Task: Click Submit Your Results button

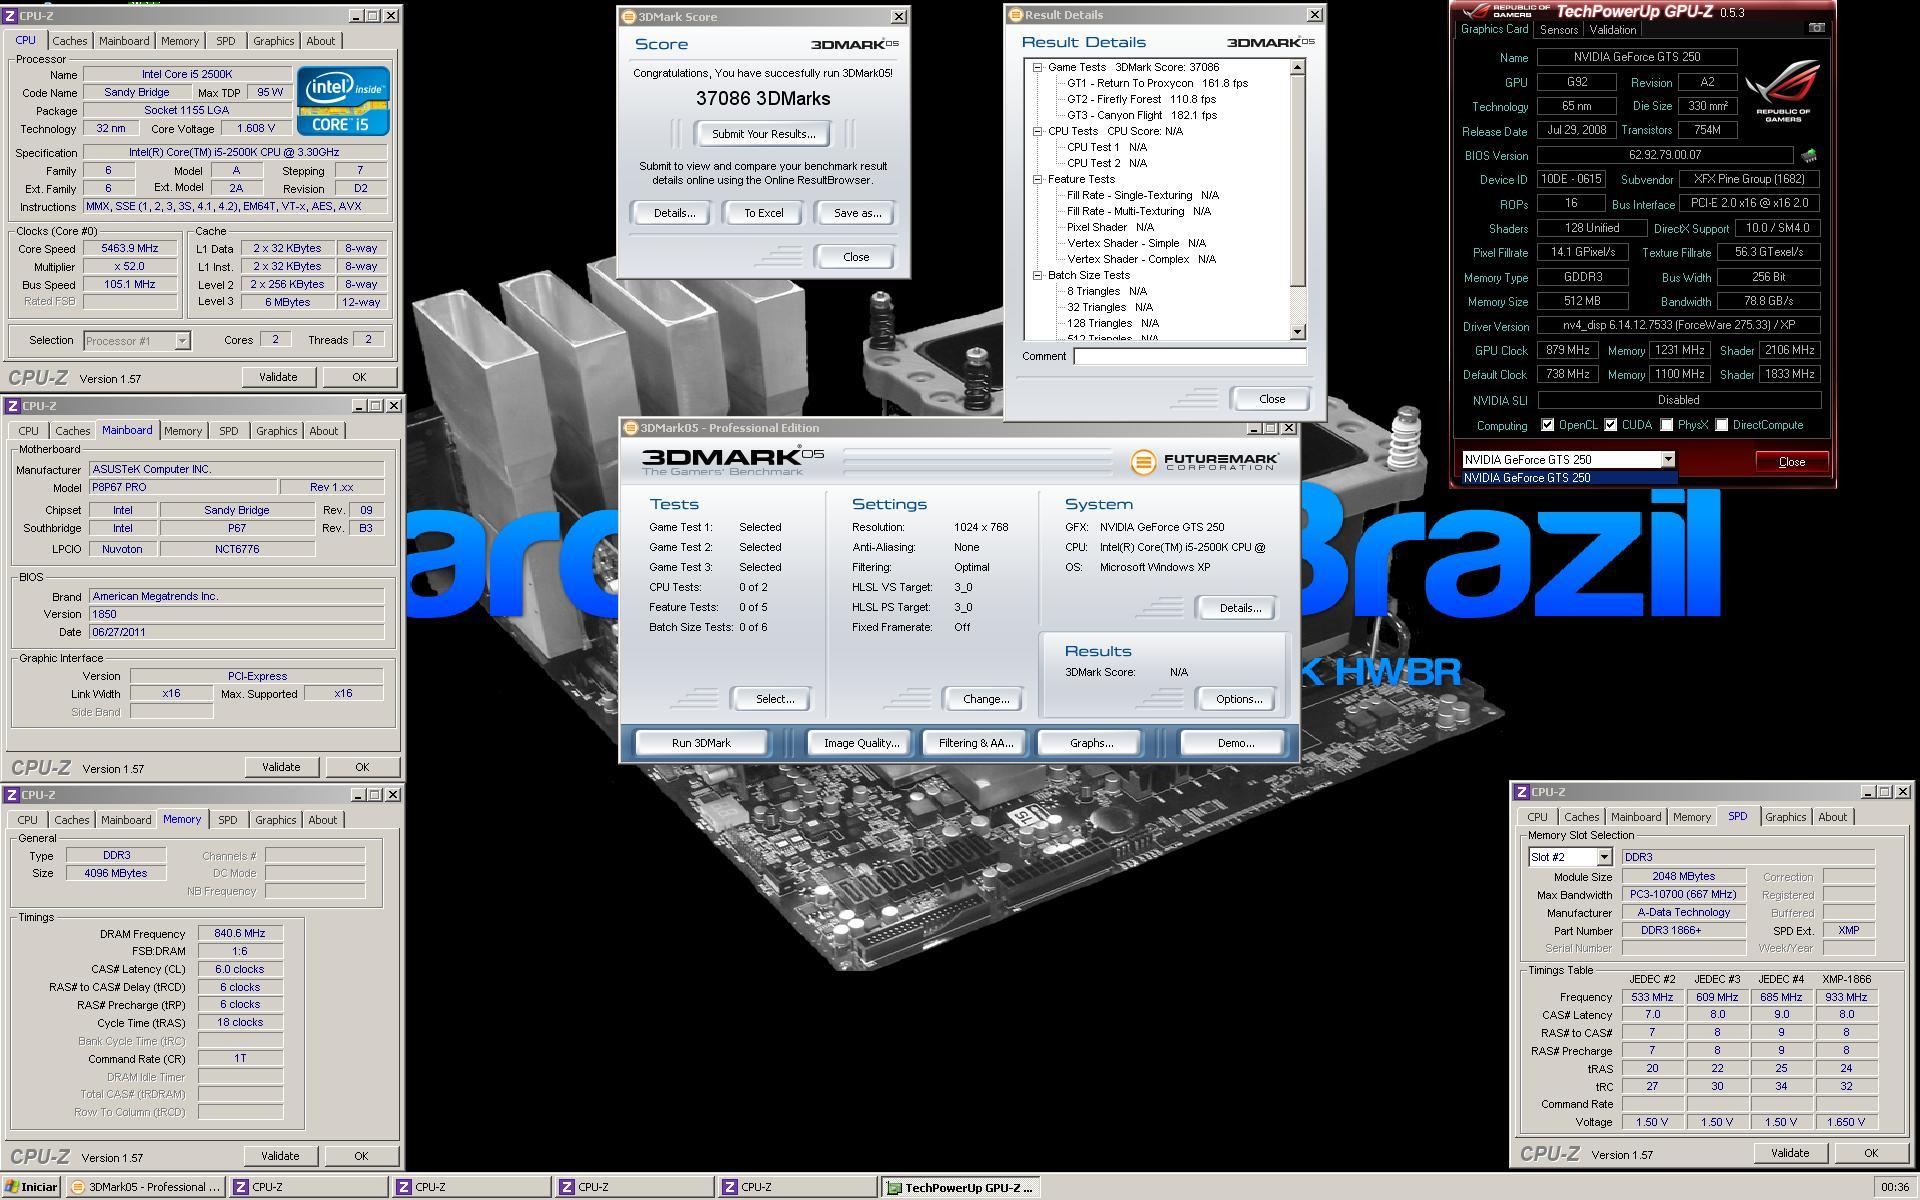Action: (764, 134)
